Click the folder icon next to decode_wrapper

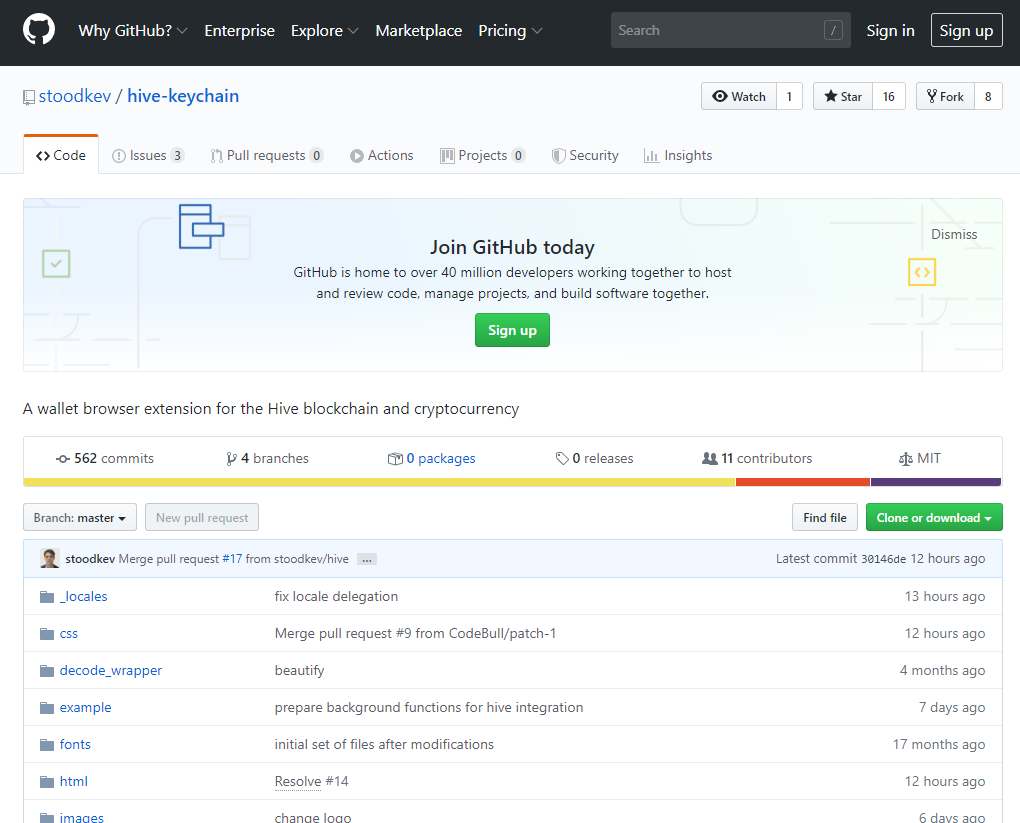[47, 671]
